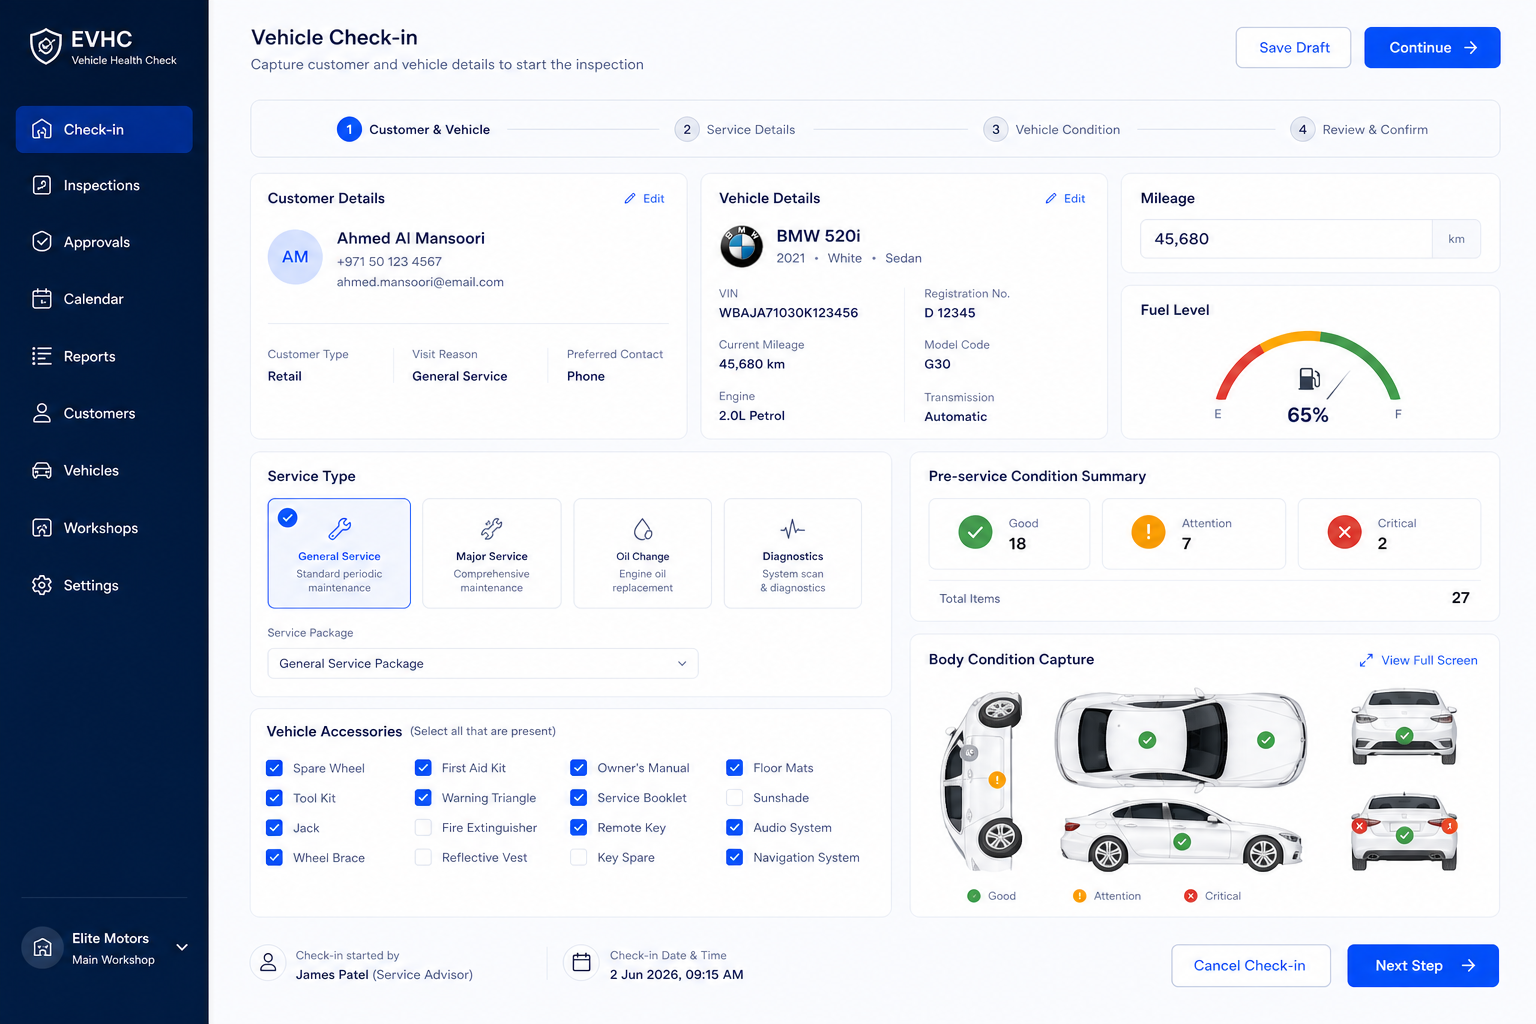Click the top-view car image
Screen dimensions: 1536x1024
coord(1182,740)
